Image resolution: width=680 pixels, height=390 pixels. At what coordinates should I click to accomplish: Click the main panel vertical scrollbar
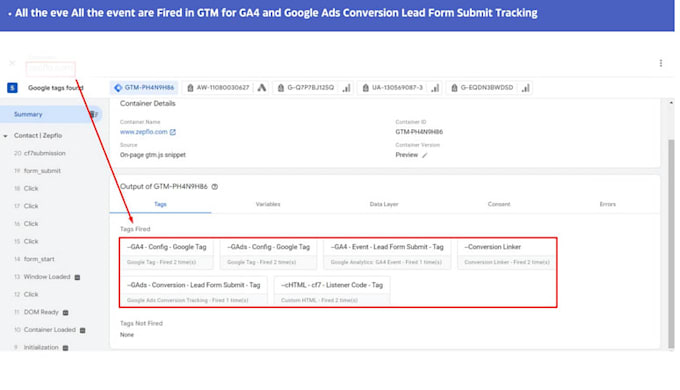pyautogui.click(x=671, y=243)
